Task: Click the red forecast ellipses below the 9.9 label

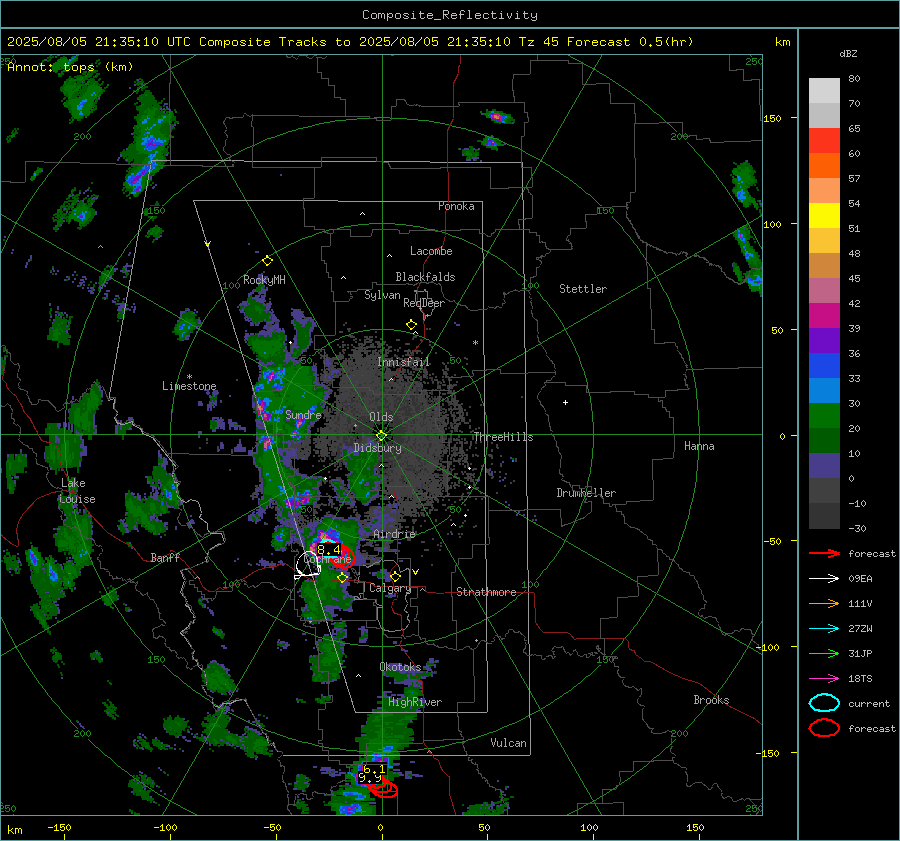Action: pyautogui.click(x=383, y=788)
